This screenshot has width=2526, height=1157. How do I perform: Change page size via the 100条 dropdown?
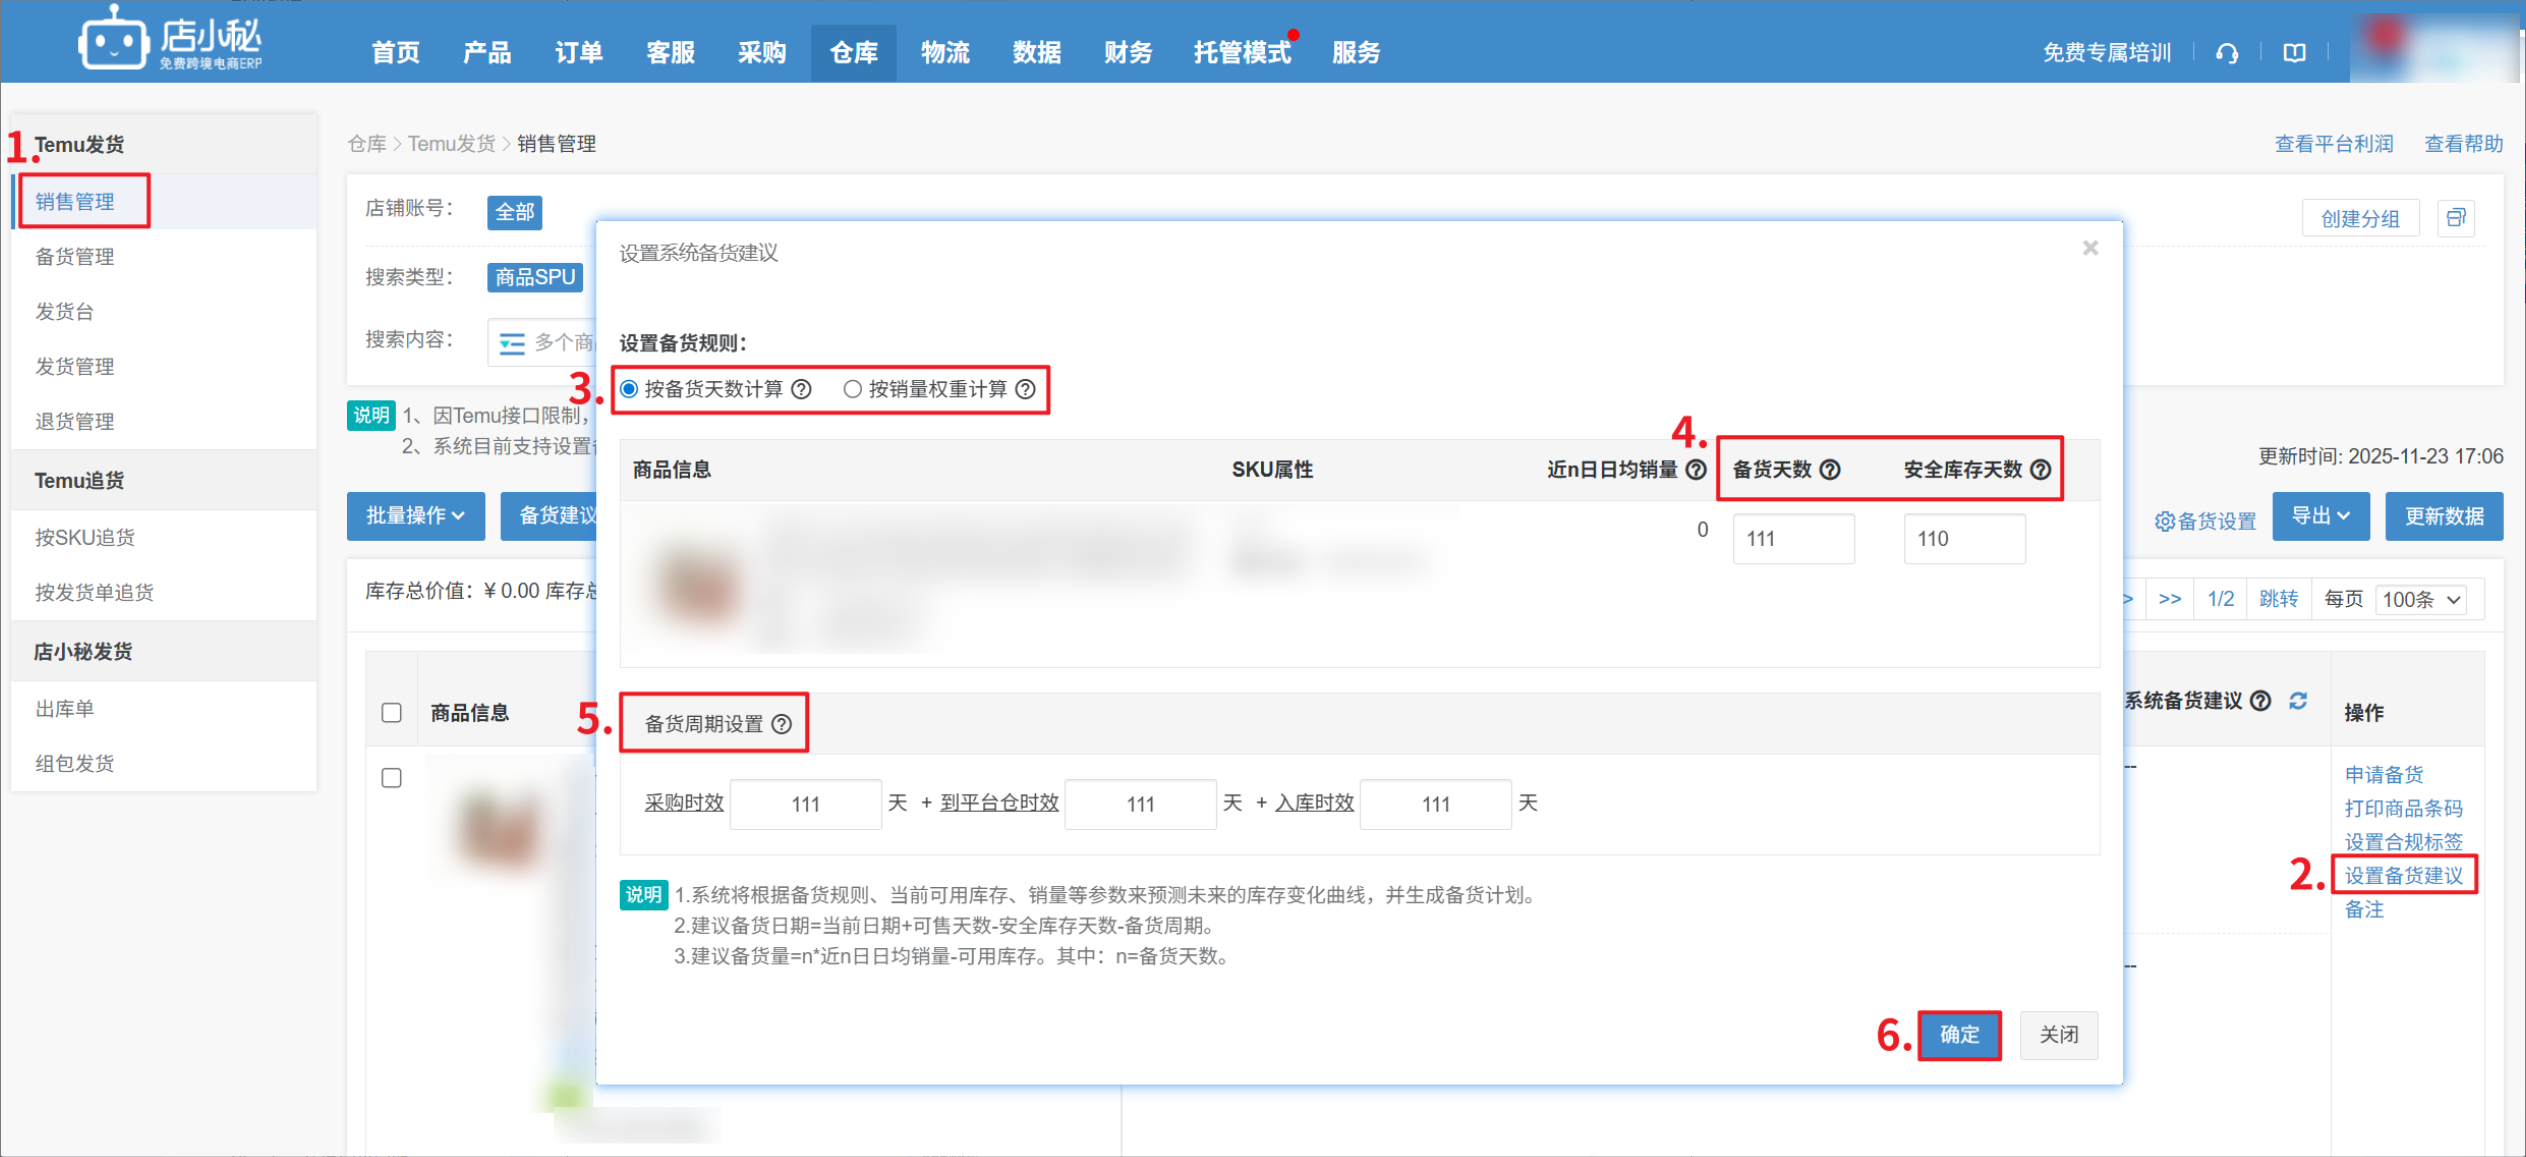[2421, 599]
